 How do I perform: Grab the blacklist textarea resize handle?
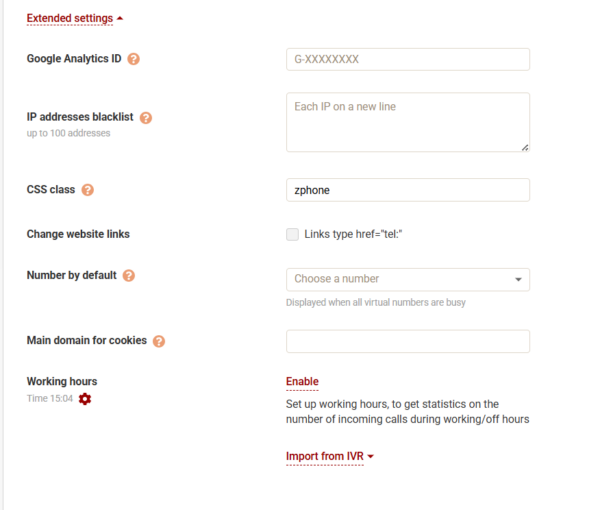(524, 147)
